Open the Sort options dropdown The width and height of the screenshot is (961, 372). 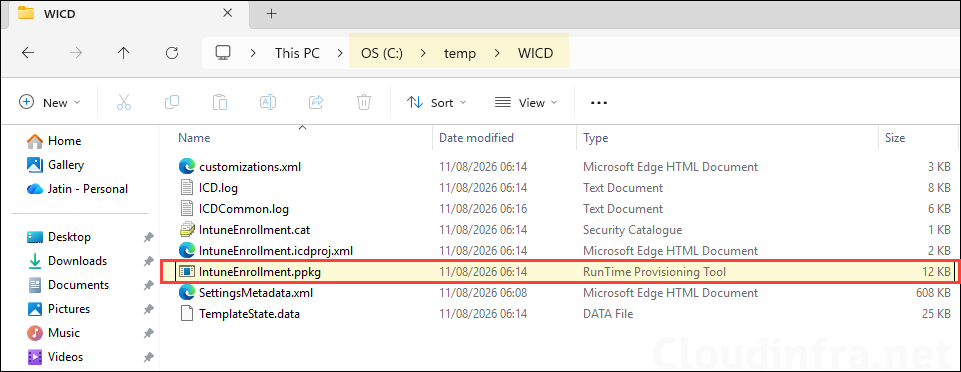436,102
